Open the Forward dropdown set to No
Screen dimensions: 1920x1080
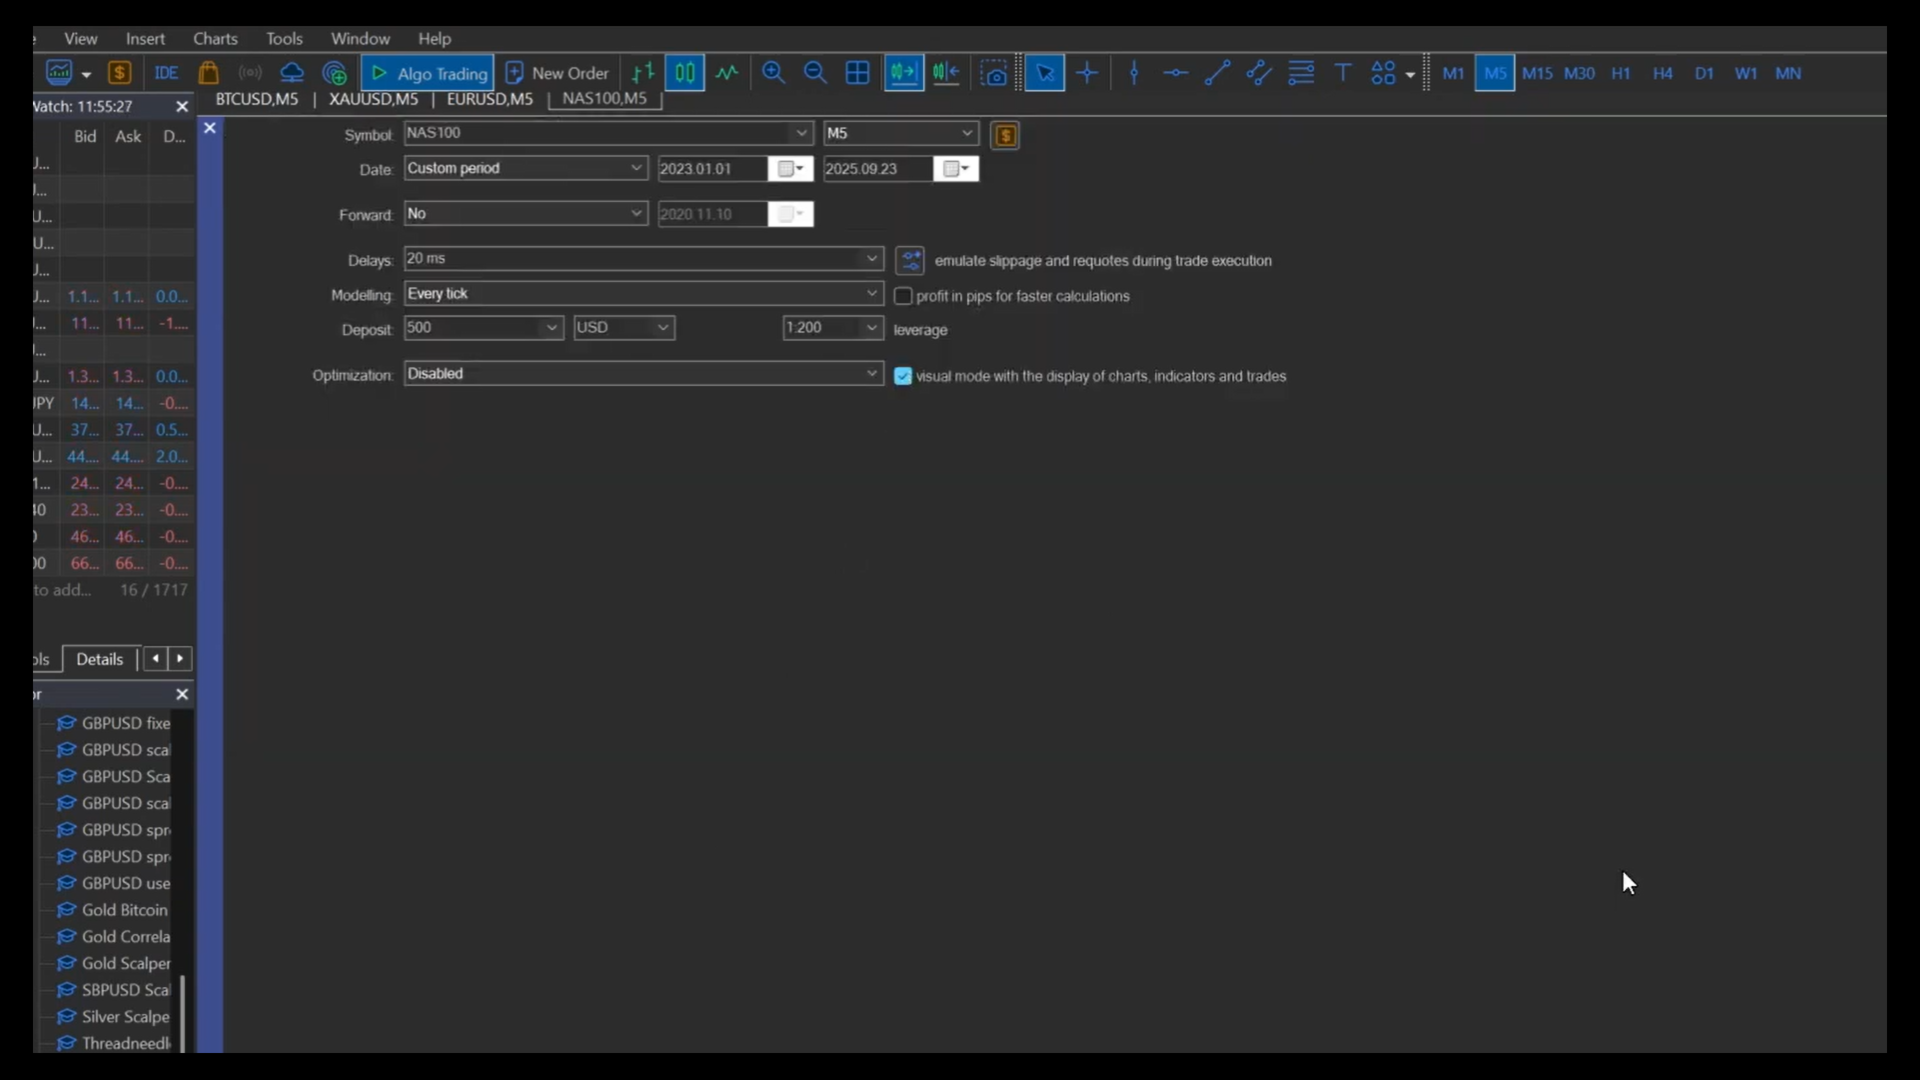coord(526,214)
